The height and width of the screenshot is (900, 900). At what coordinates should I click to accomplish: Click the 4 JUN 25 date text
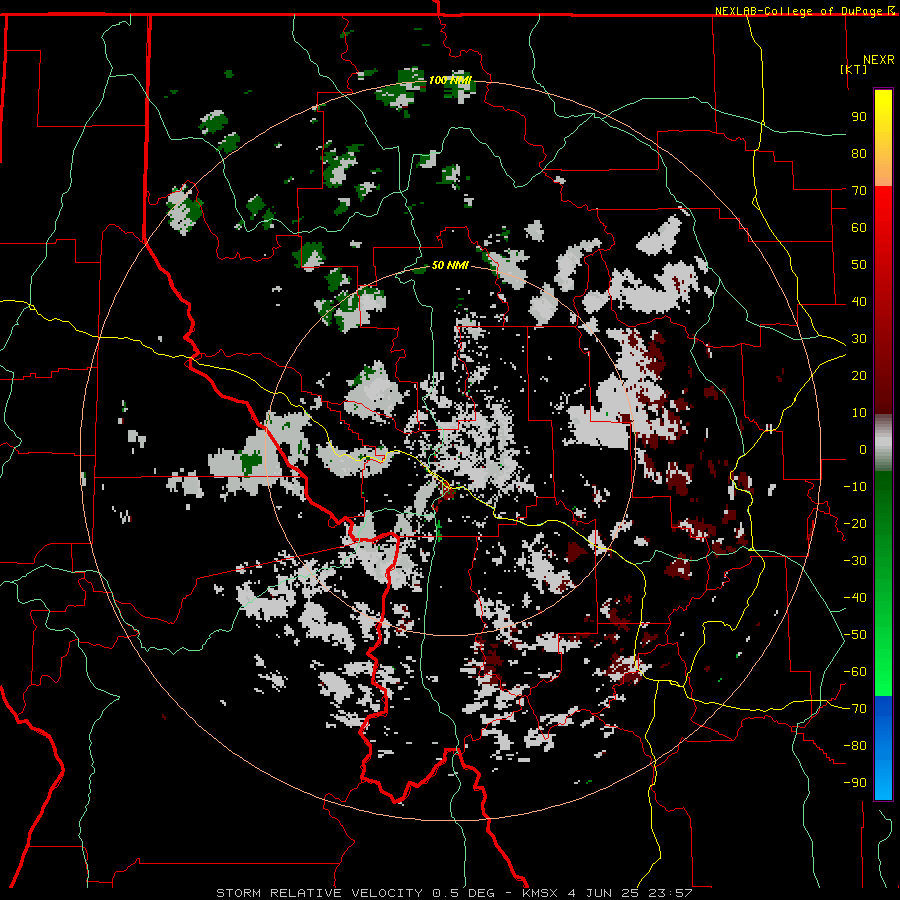click(x=603, y=893)
